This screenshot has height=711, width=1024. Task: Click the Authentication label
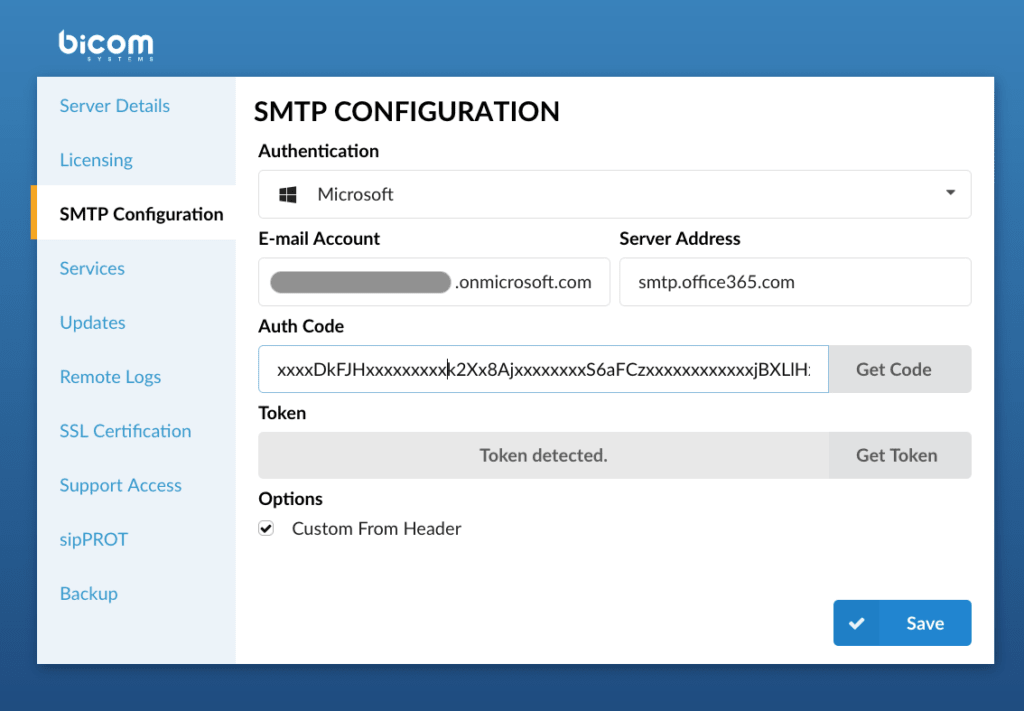coord(319,151)
